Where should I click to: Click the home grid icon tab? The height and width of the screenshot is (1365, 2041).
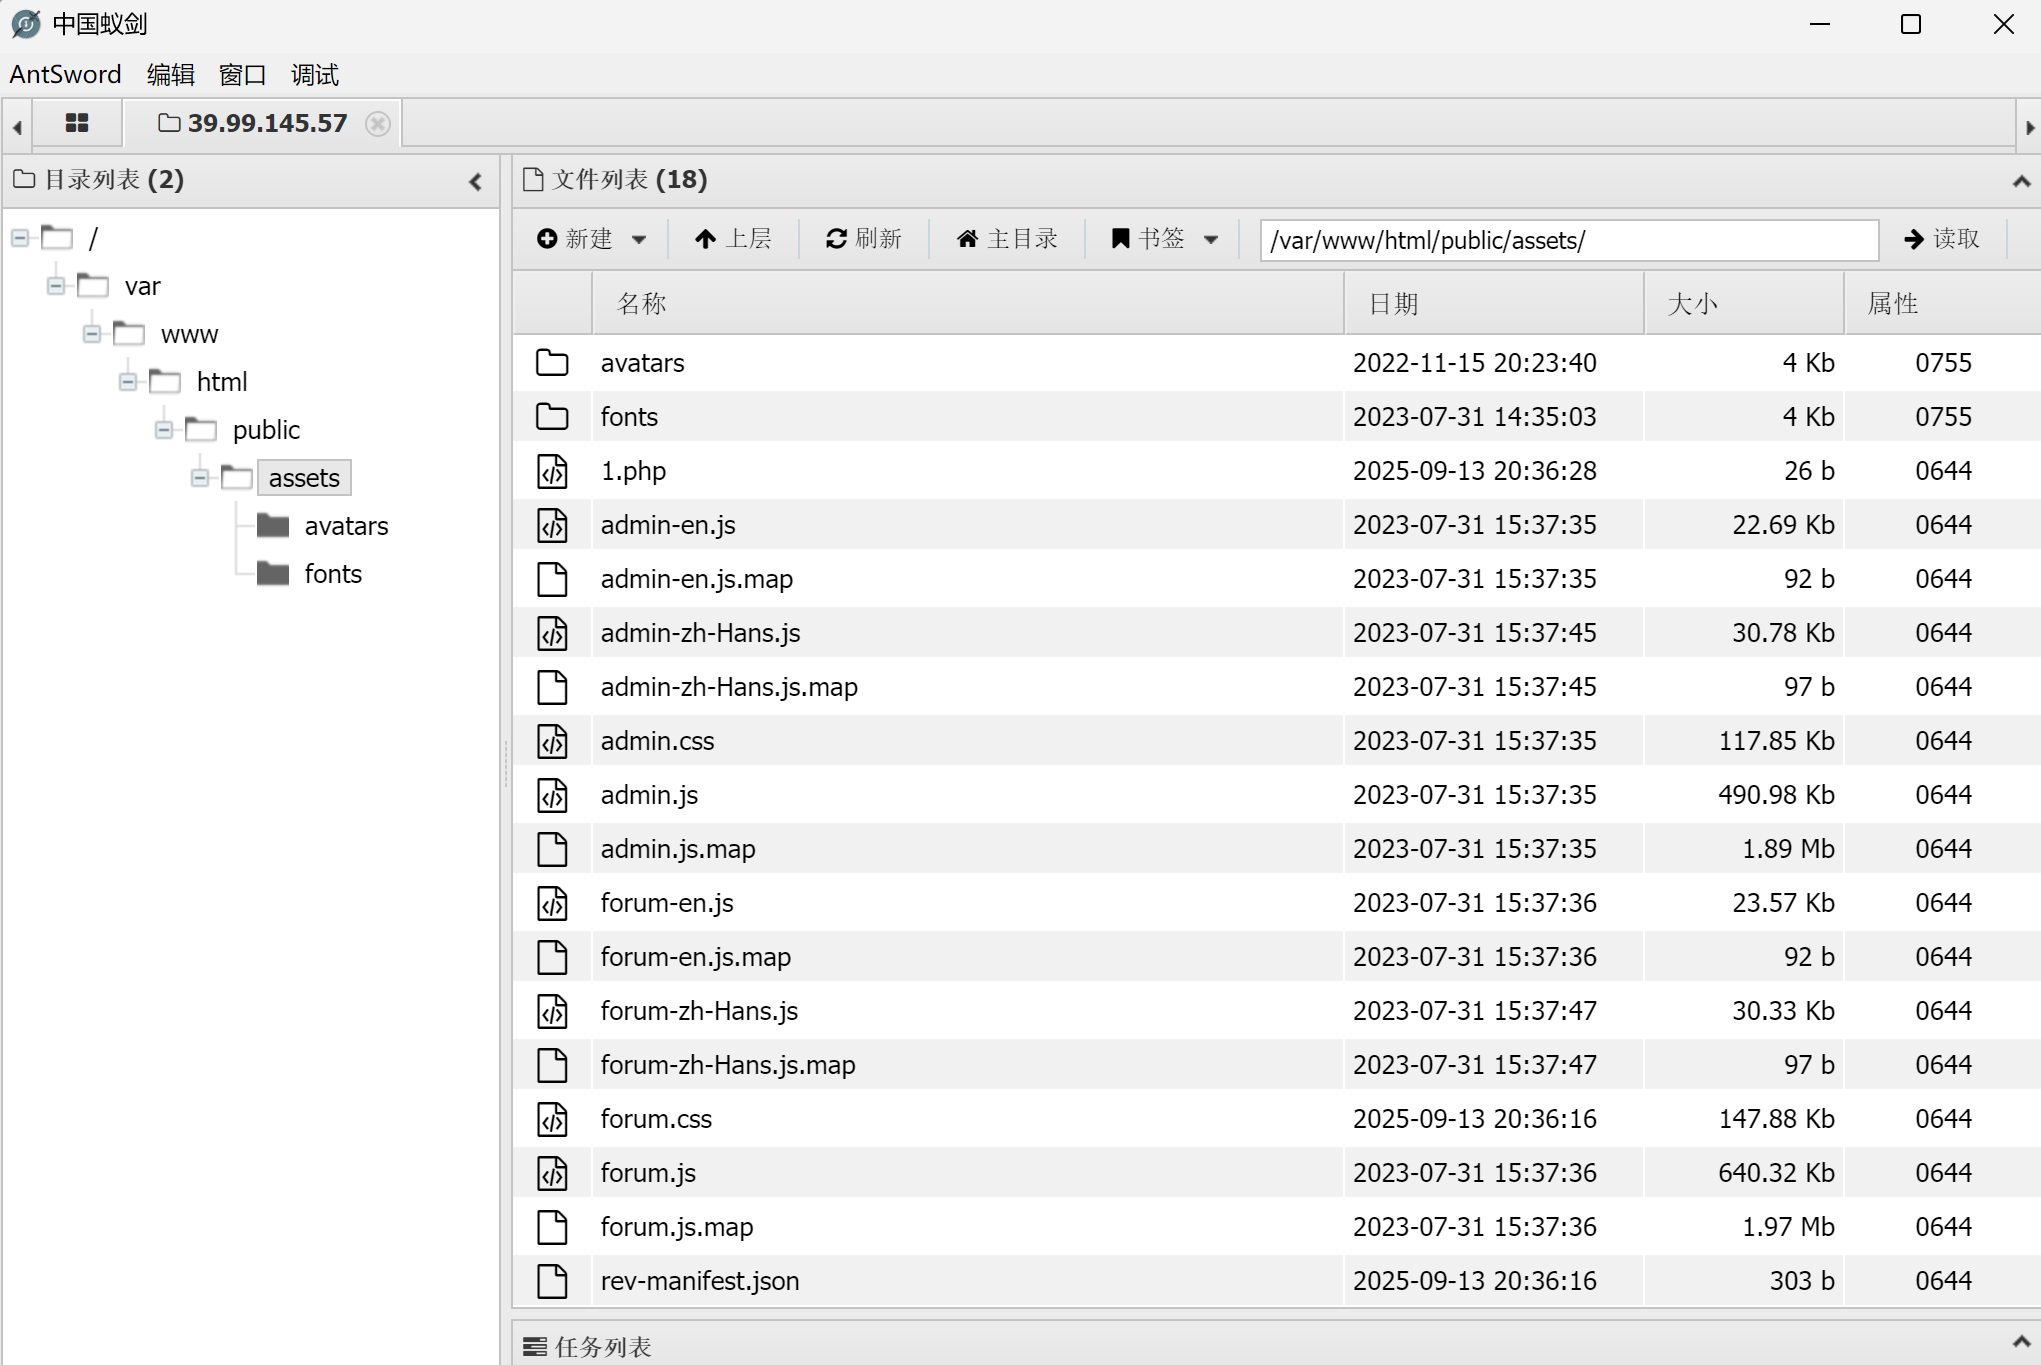(77, 123)
